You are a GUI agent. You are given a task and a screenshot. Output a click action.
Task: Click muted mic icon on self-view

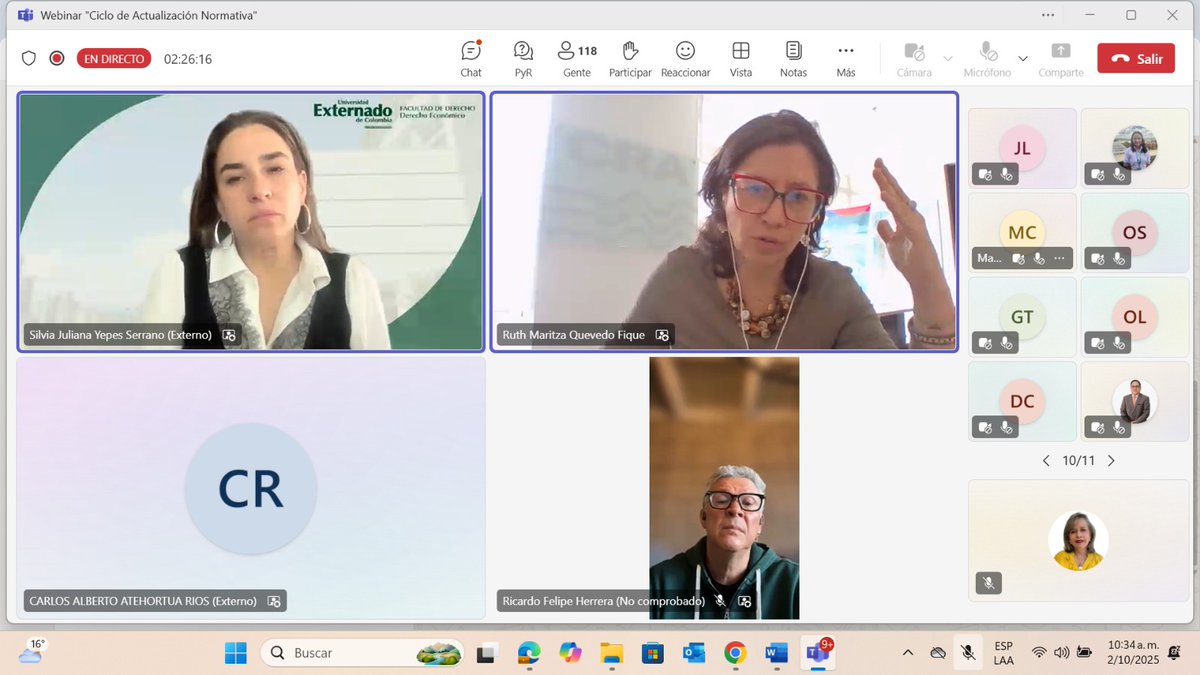(x=988, y=582)
